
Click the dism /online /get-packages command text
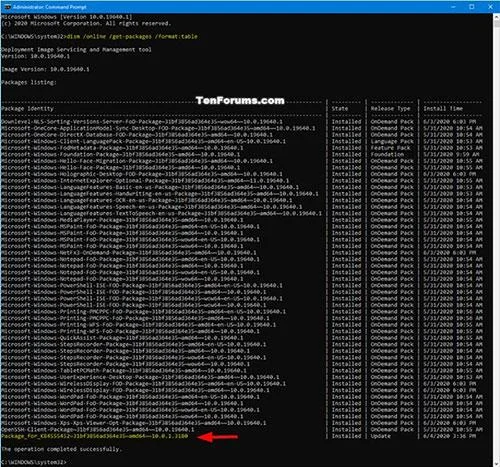point(132,36)
